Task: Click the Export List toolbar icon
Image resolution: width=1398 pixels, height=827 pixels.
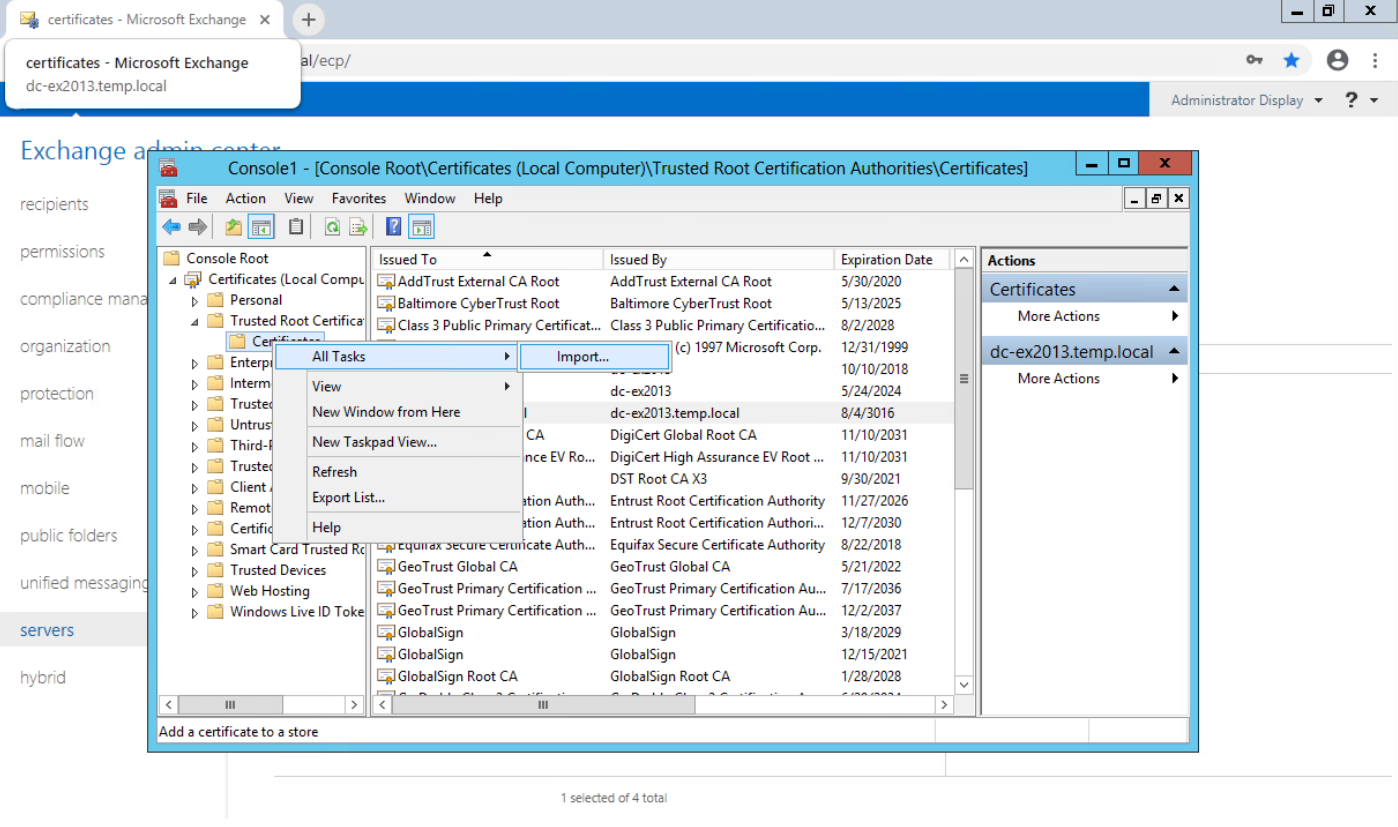Action: pyautogui.click(x=358, y=227)
